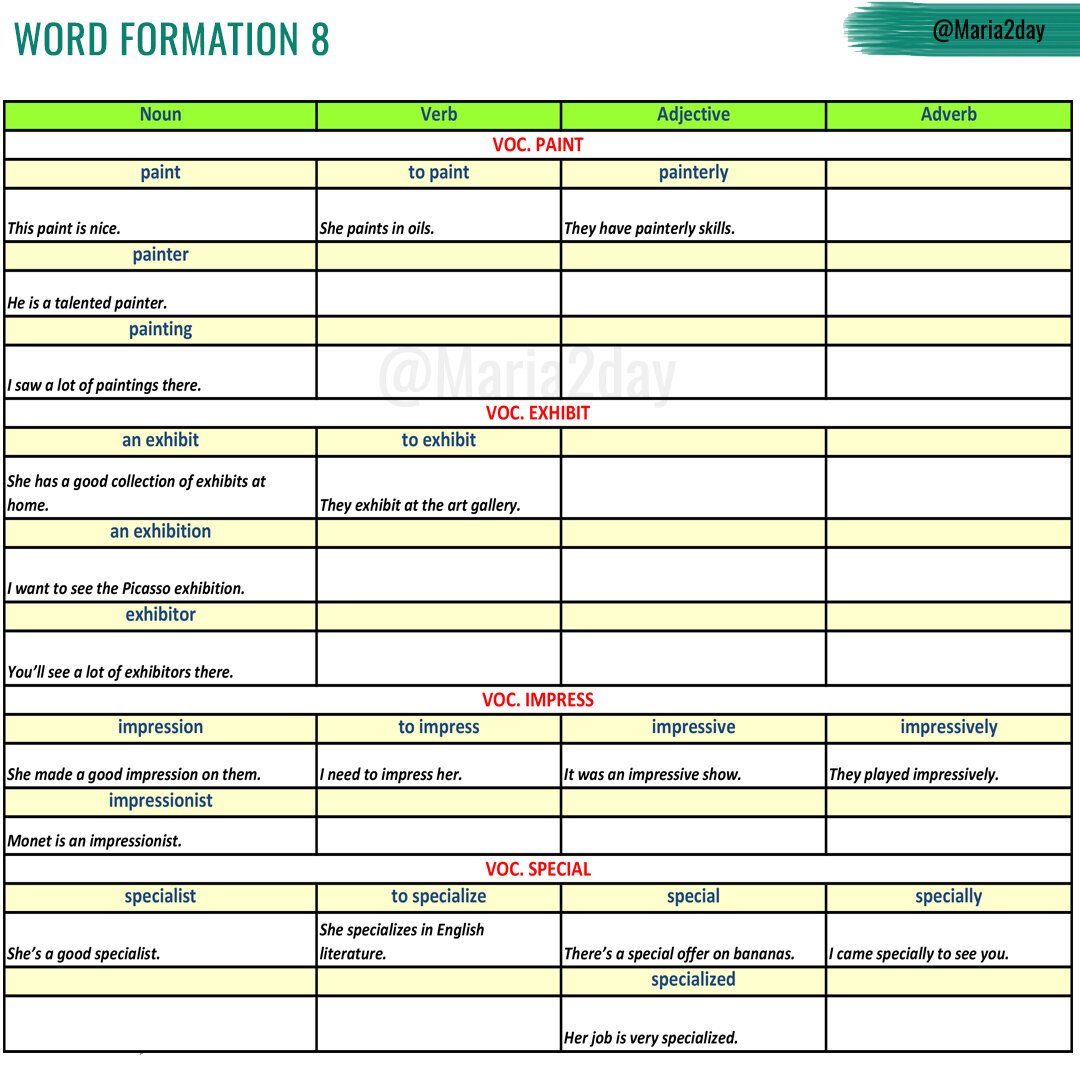
Task: Click the noun cell 'painter'
Action: (x=160, y=256)
